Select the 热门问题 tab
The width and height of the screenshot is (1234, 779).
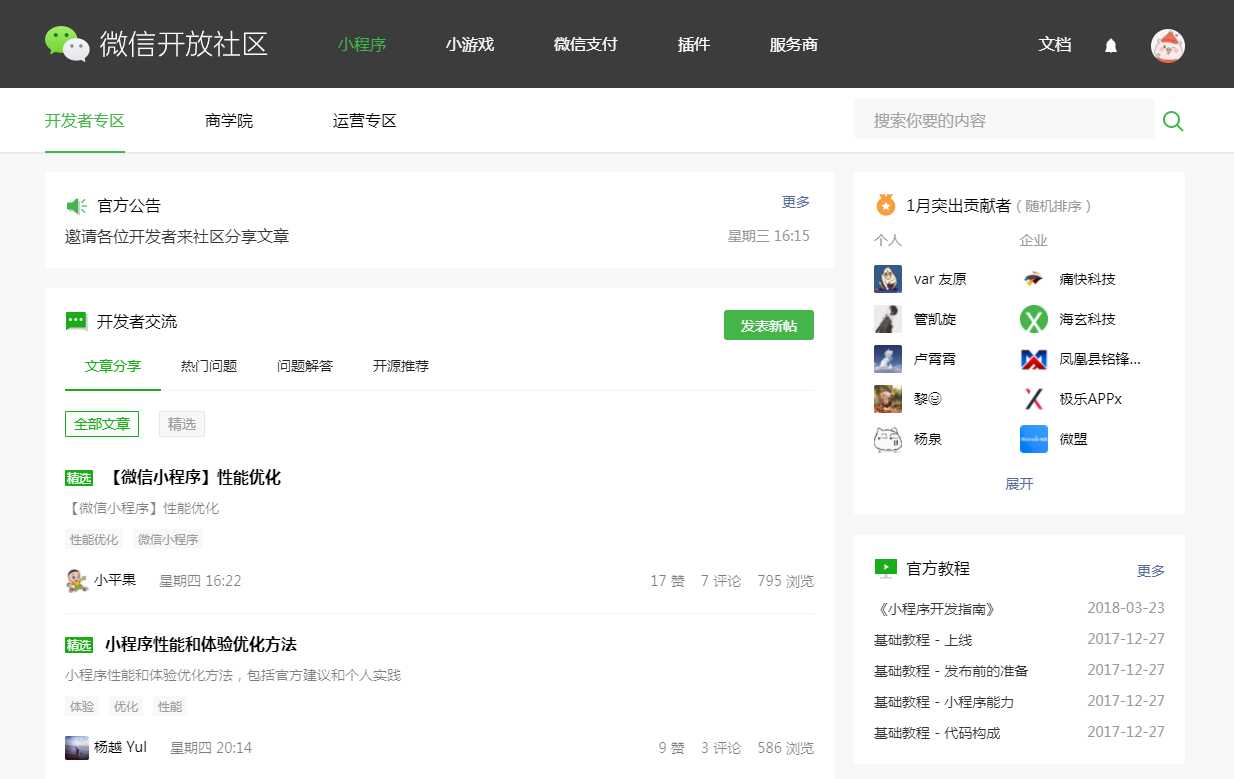[209, 366]
